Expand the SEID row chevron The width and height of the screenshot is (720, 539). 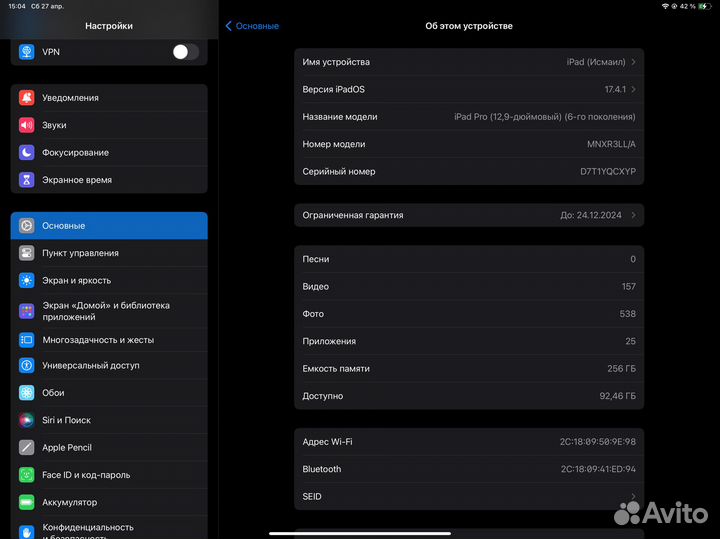point(634,496)
